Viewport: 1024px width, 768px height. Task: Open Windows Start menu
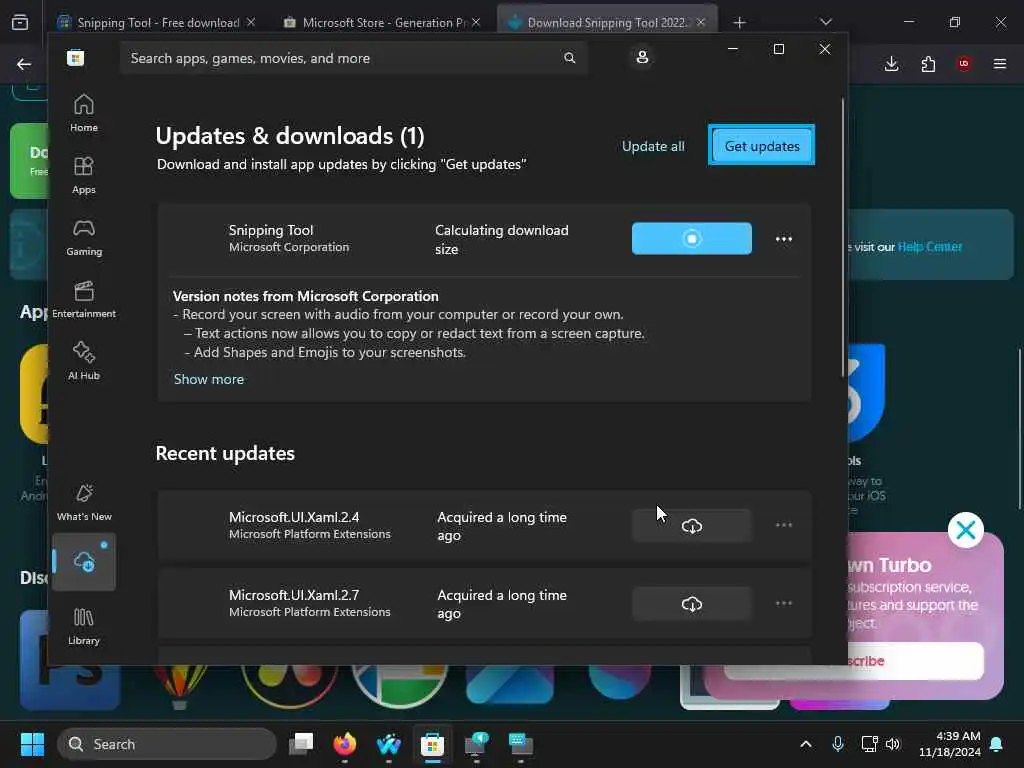(x=32, y=744)
